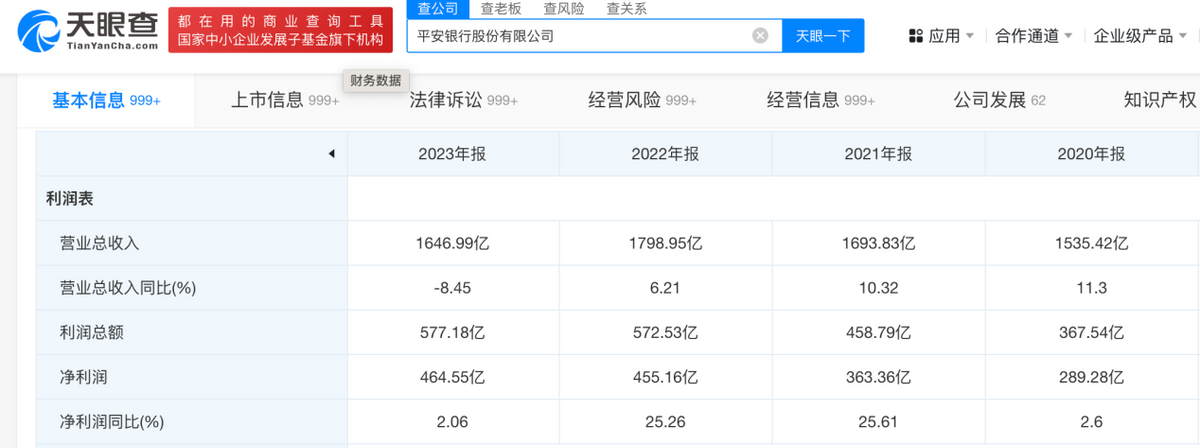
Task: Open the 经营信息 tab
Action: tap(821, 100)
